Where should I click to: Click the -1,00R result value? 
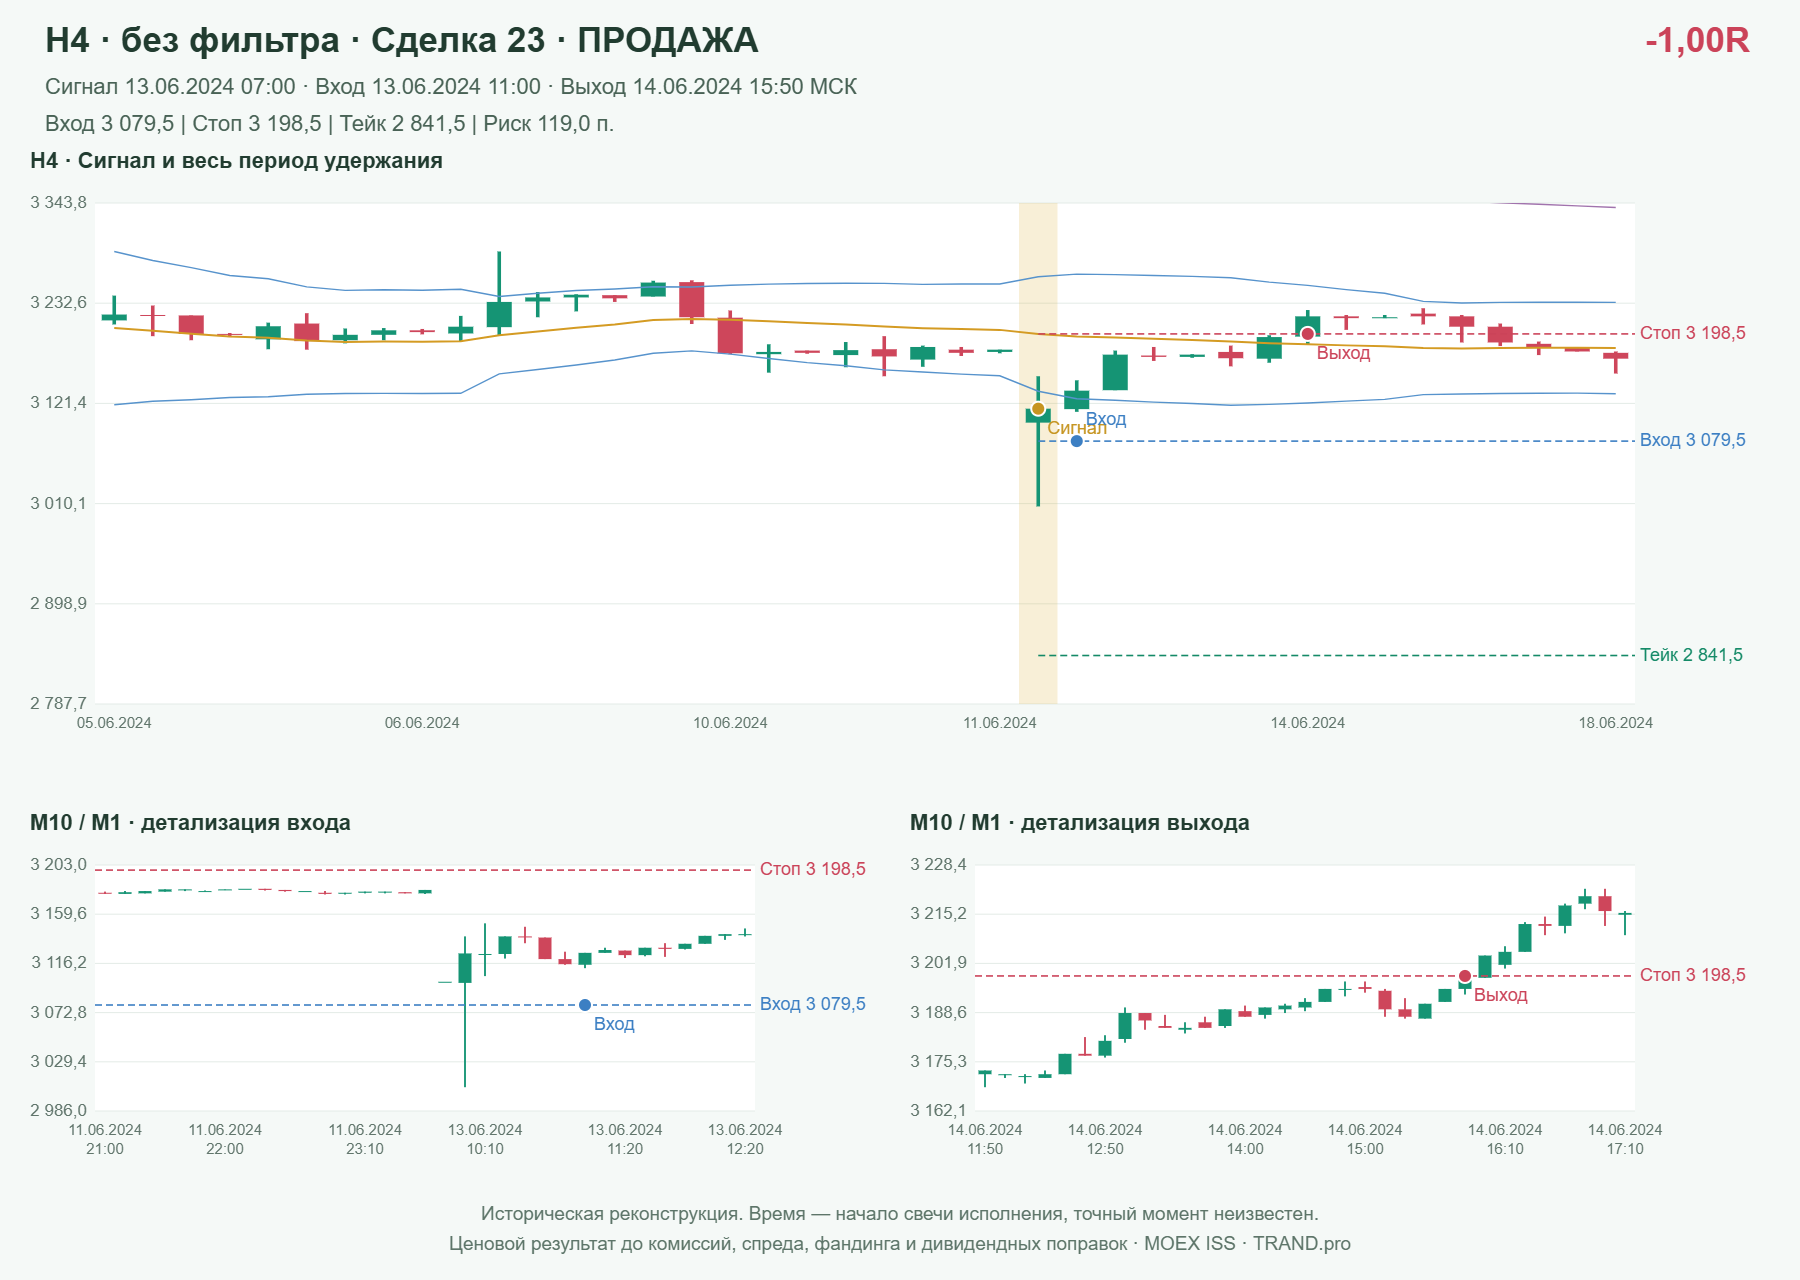[1697, 40]
